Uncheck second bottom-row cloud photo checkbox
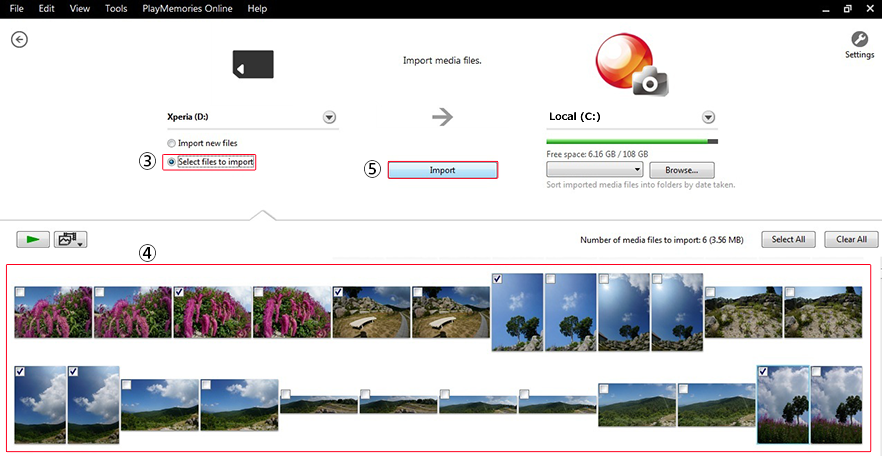 point(73,372)
